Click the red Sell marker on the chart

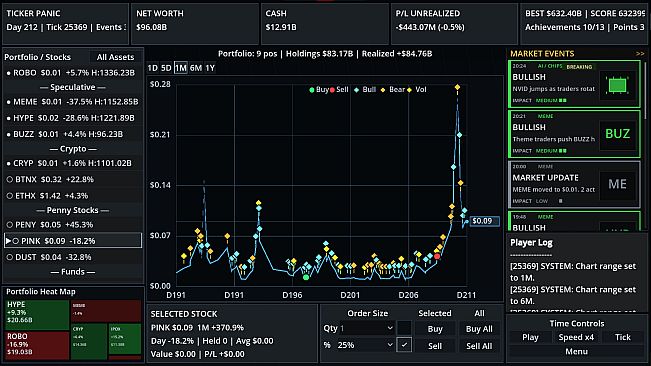click(x=437, y=256)
